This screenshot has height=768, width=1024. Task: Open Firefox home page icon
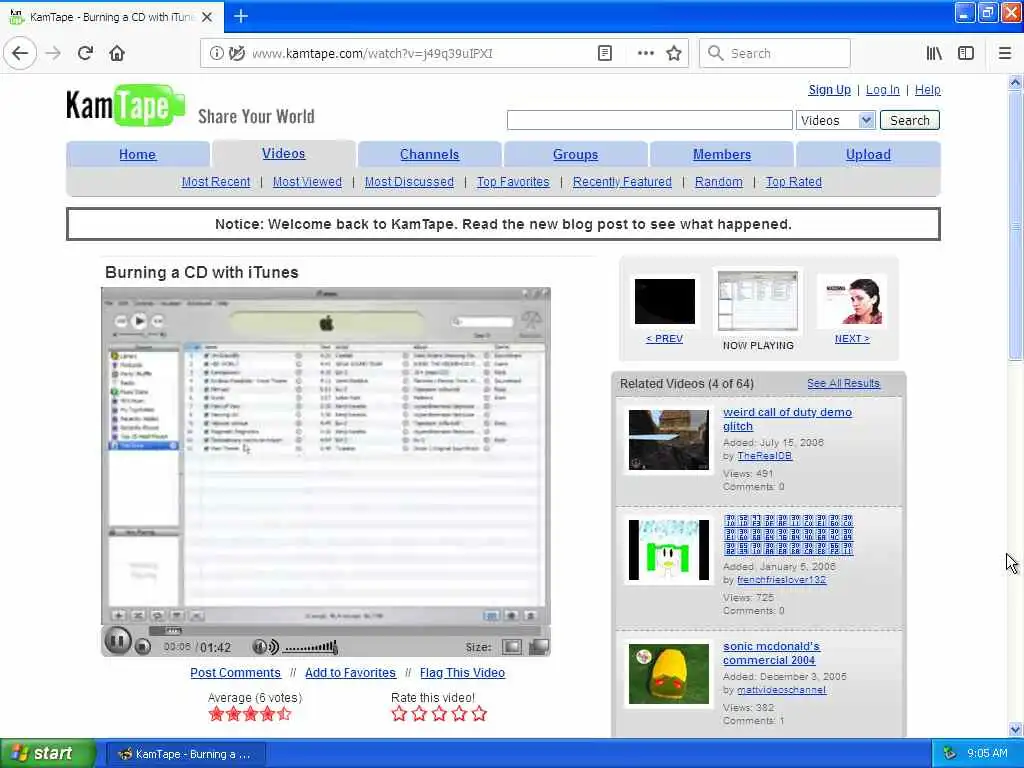[117, 53]
